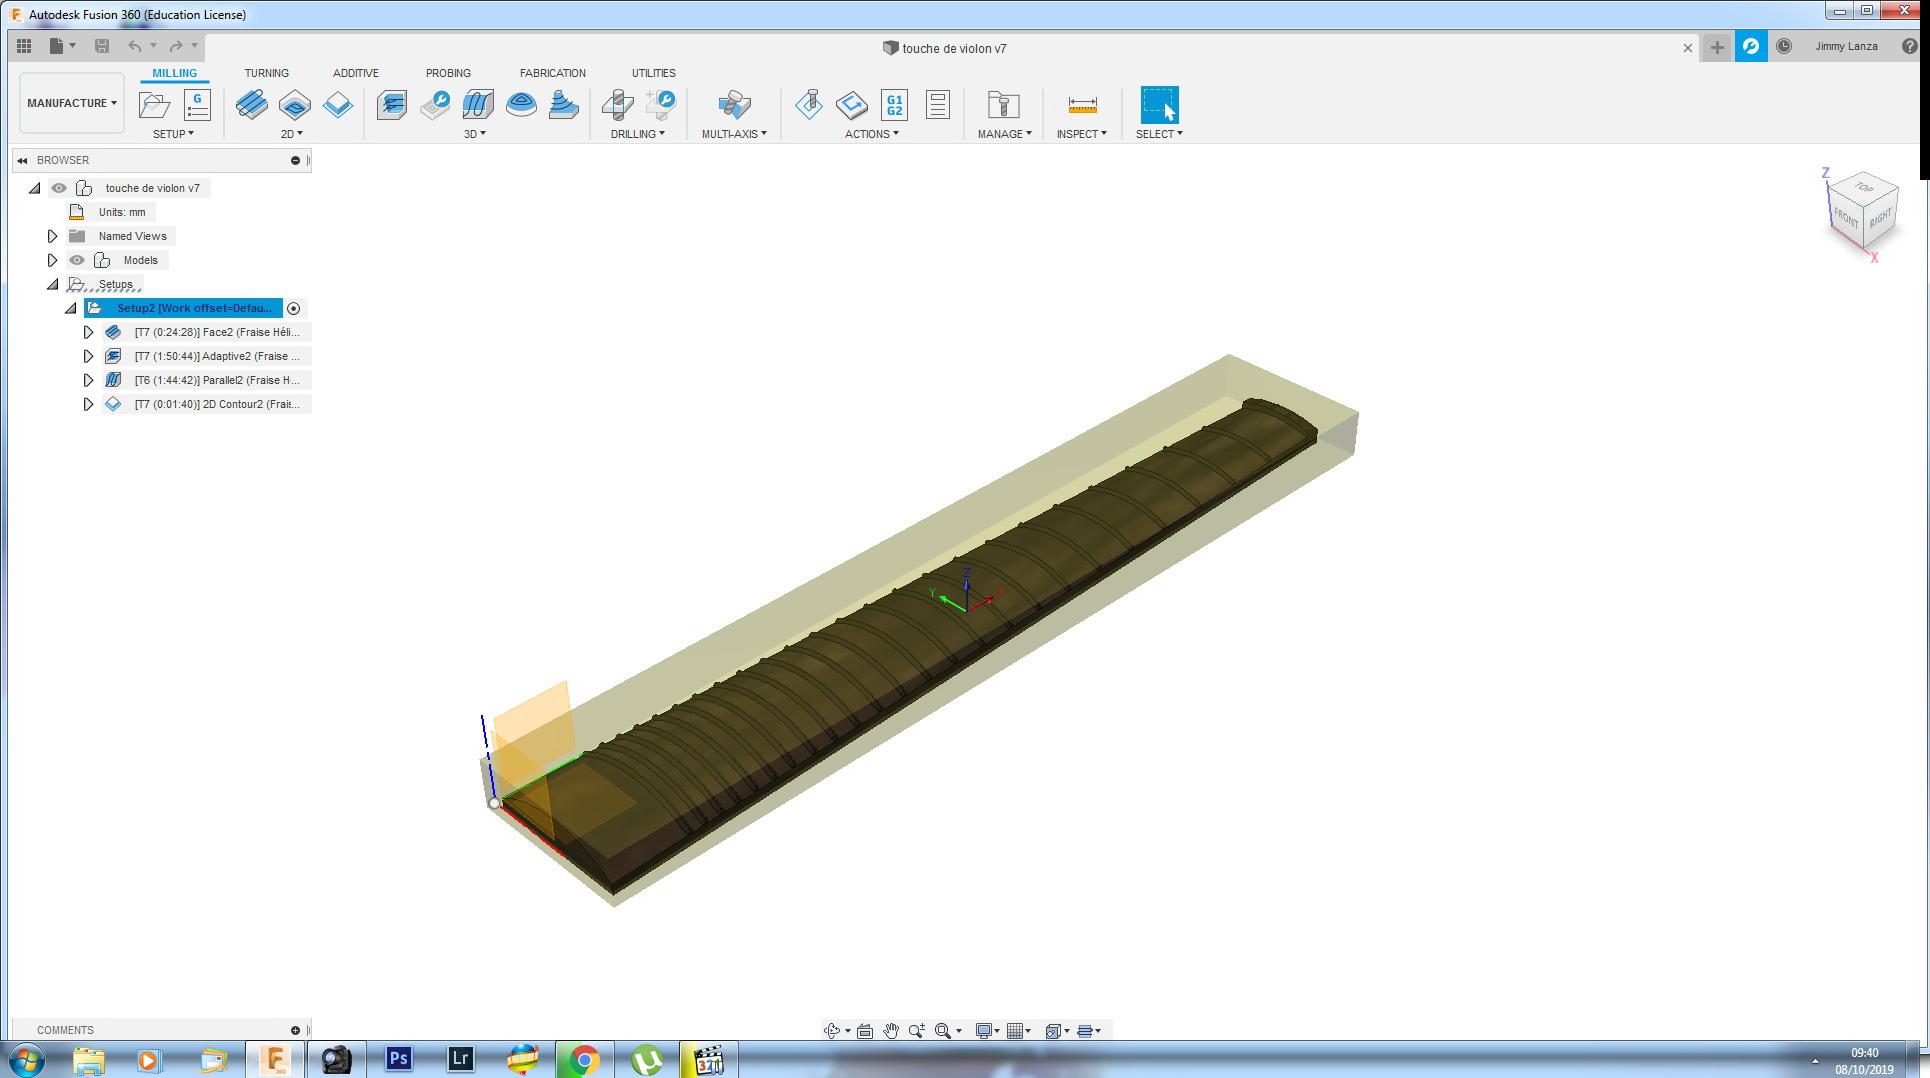Toggle visibility of touche de violon v7

59,188
